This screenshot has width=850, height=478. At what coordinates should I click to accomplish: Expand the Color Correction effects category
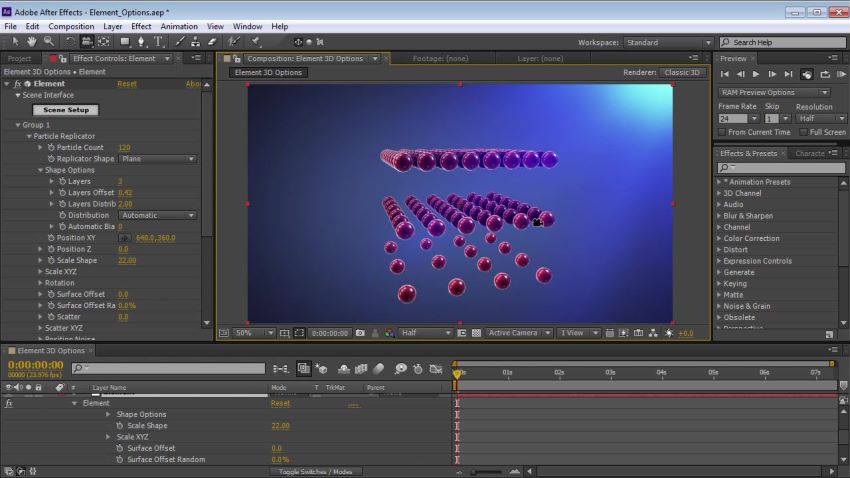719,238
